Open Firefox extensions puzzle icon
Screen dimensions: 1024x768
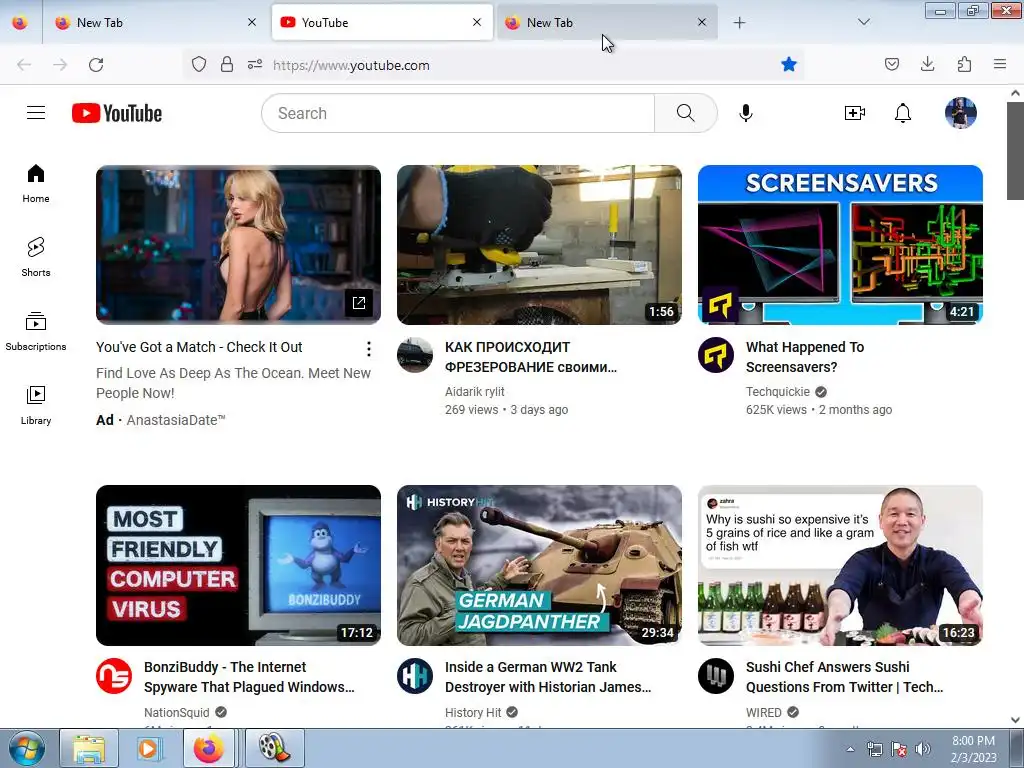pos(964,64)
